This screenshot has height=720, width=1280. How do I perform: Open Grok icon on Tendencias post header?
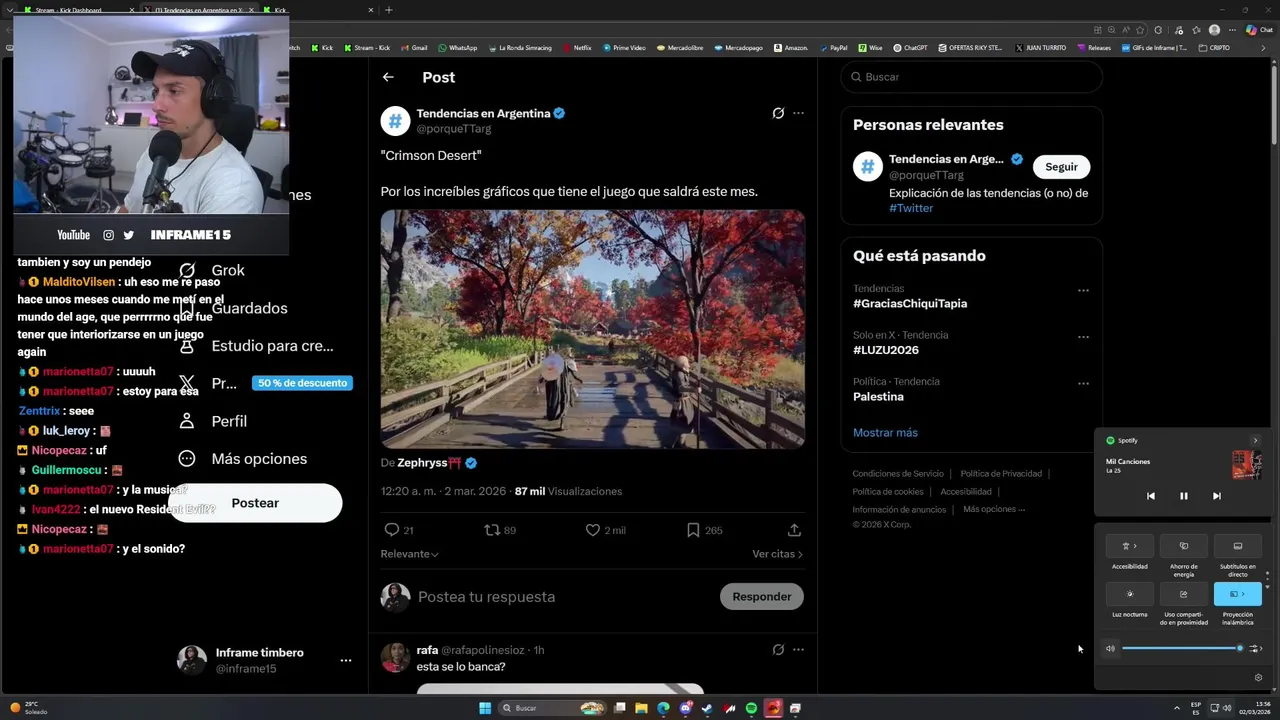(778, 113)
